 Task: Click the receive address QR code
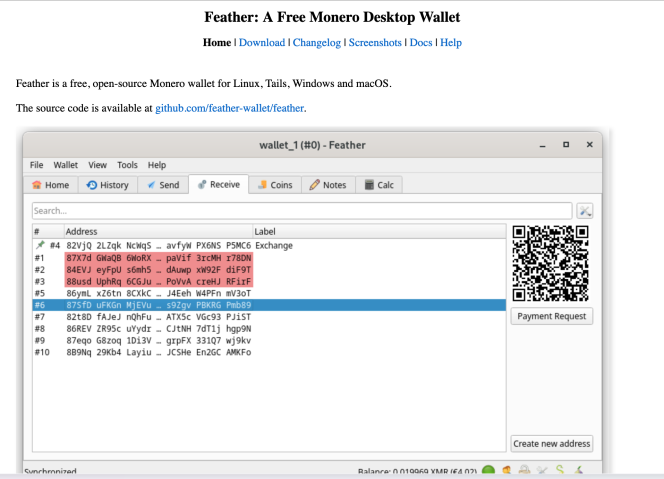tap(550, 264)
